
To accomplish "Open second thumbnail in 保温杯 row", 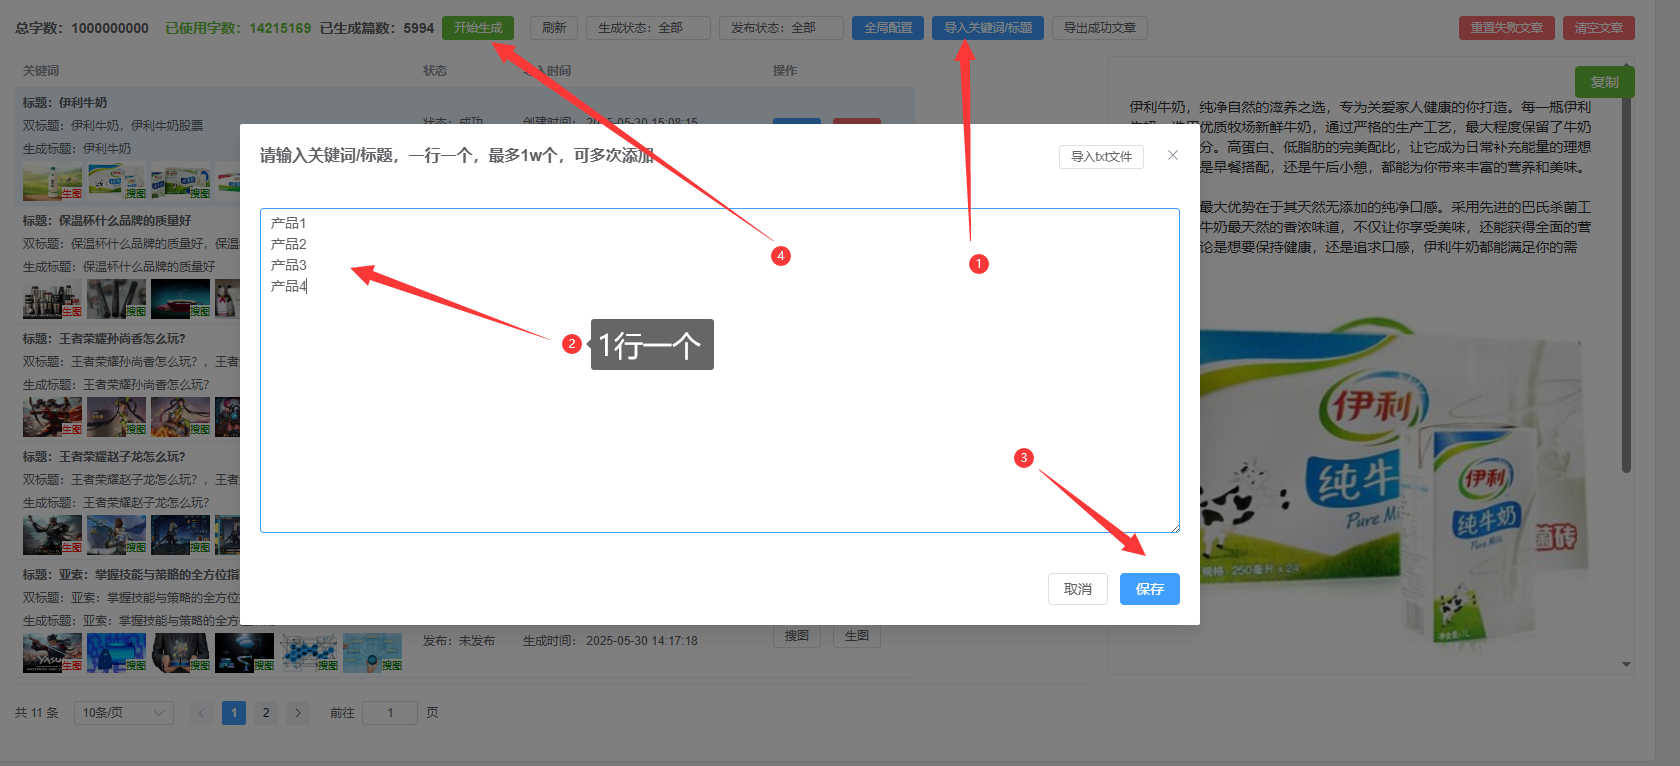I will 117,299.
